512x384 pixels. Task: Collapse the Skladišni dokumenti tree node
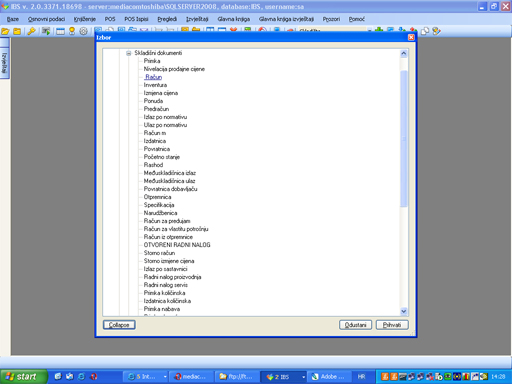pos(129,53)
